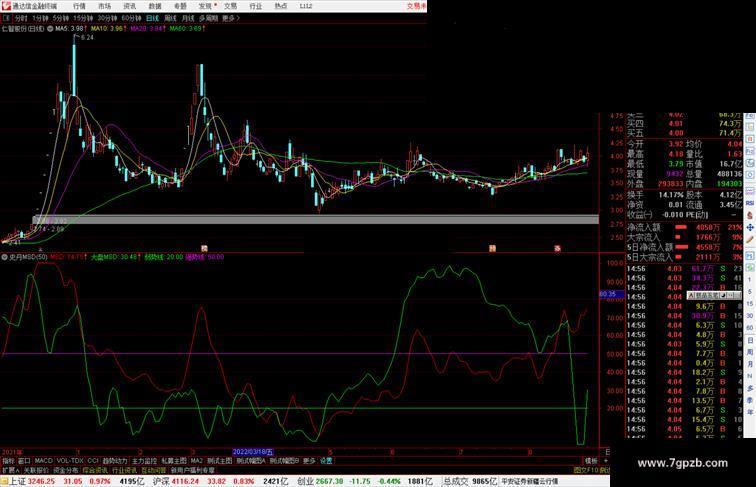Open the 模板 template button
The width and height of the screenshot is (756, 487).
coord(591,461)
